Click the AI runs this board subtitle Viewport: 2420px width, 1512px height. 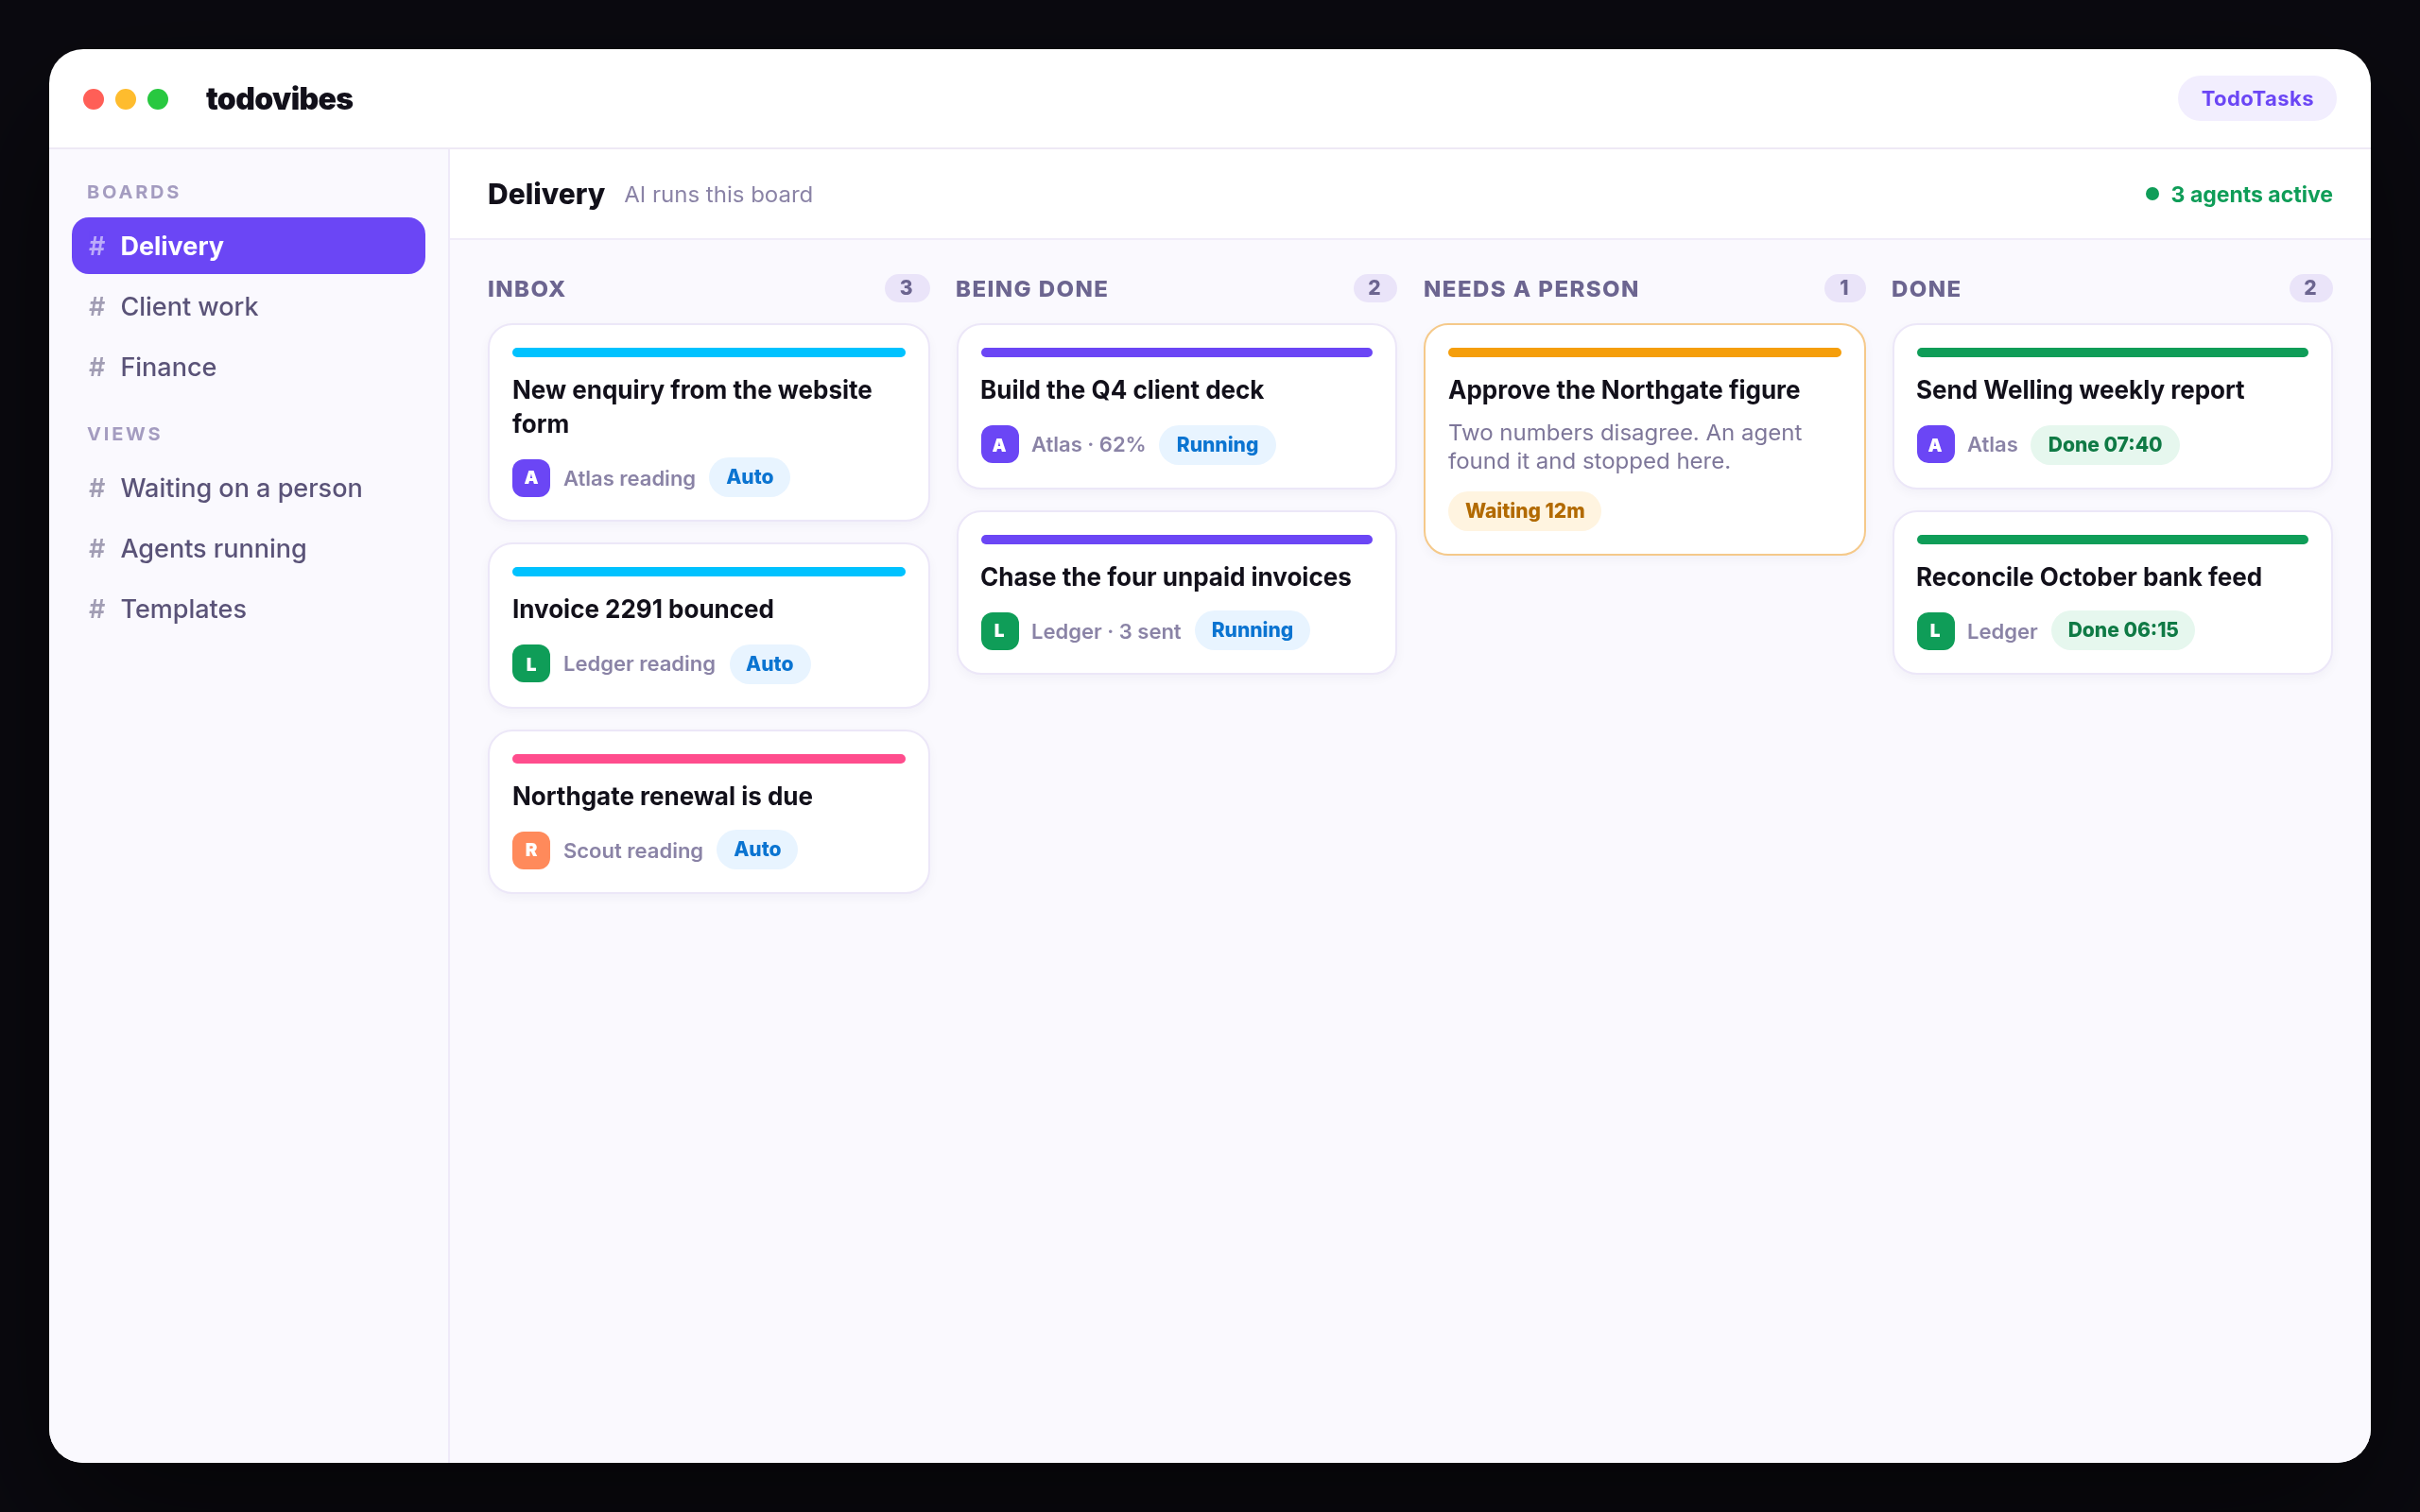pyautogui.click(x=718, y=195)
